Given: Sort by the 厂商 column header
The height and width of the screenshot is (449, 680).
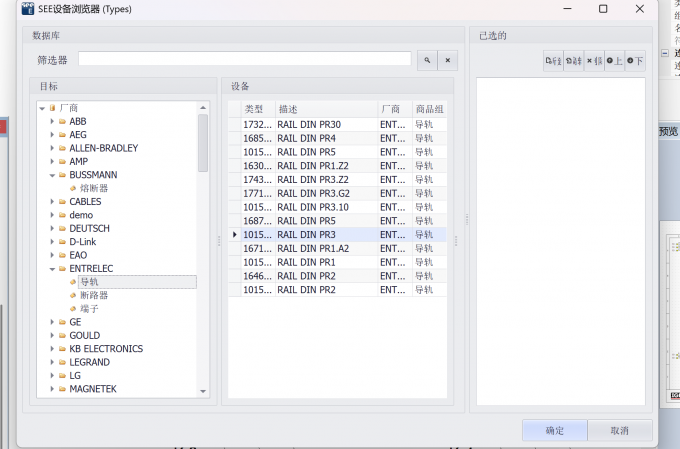Looking at the screenshot, I should 395,109.
